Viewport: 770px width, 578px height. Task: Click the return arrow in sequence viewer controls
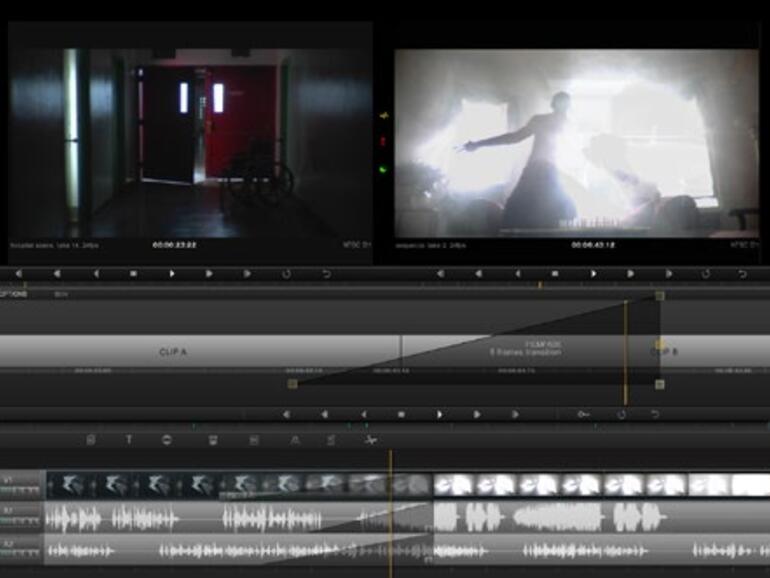tap(742, 274)
